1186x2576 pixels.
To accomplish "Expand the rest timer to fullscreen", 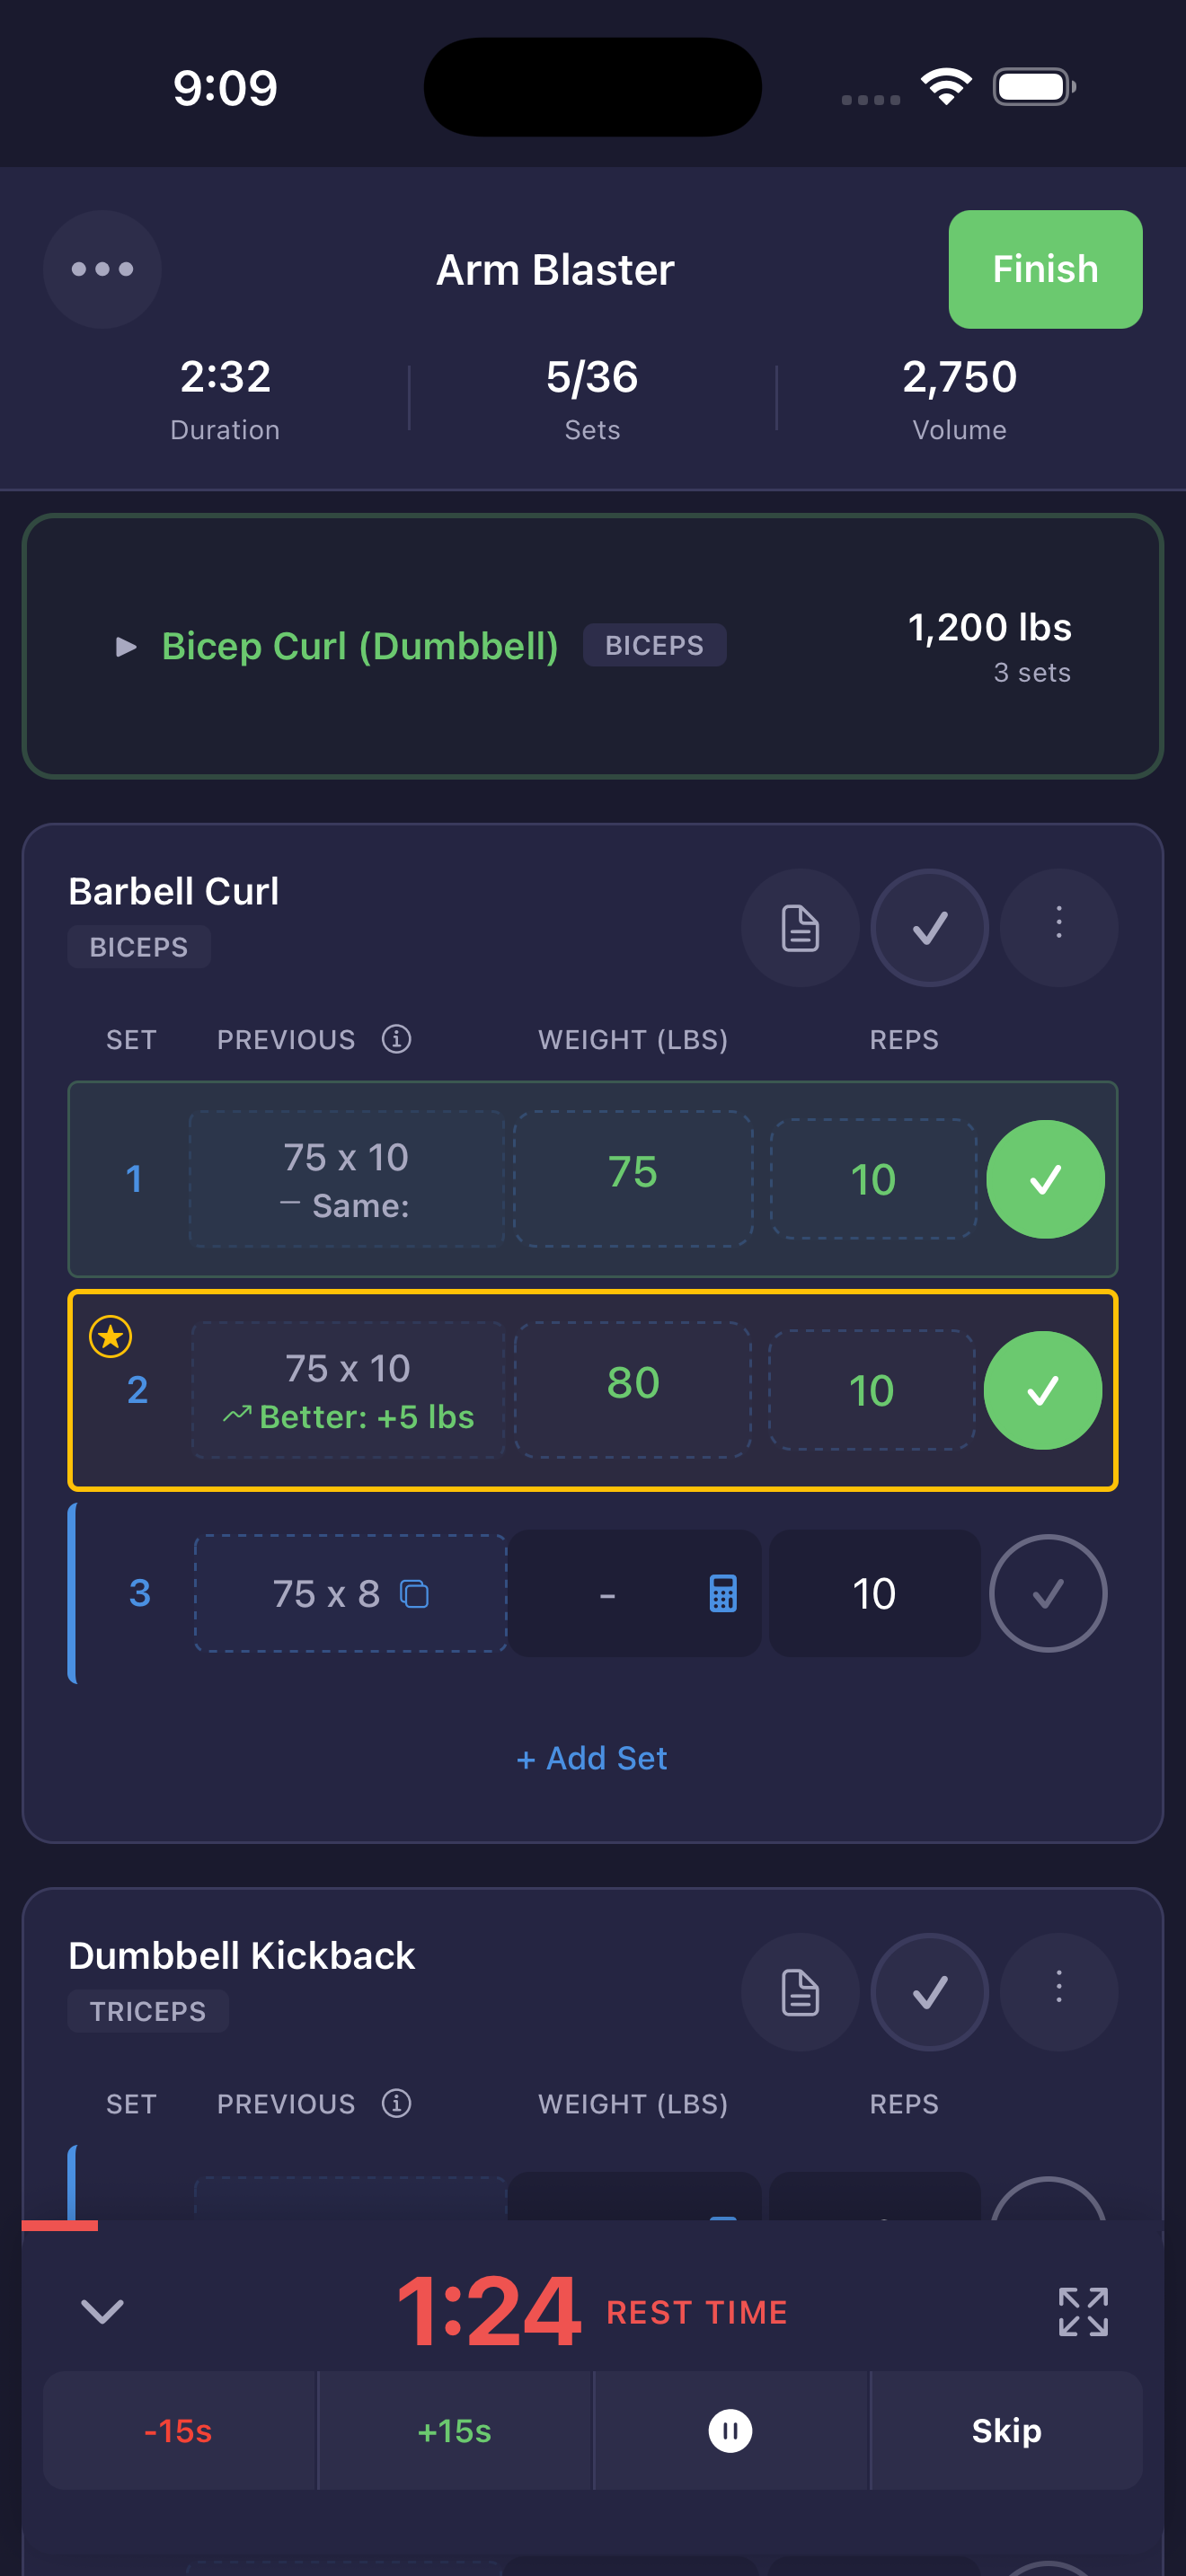I will pyautogui.click(x=1085, y=2311).
